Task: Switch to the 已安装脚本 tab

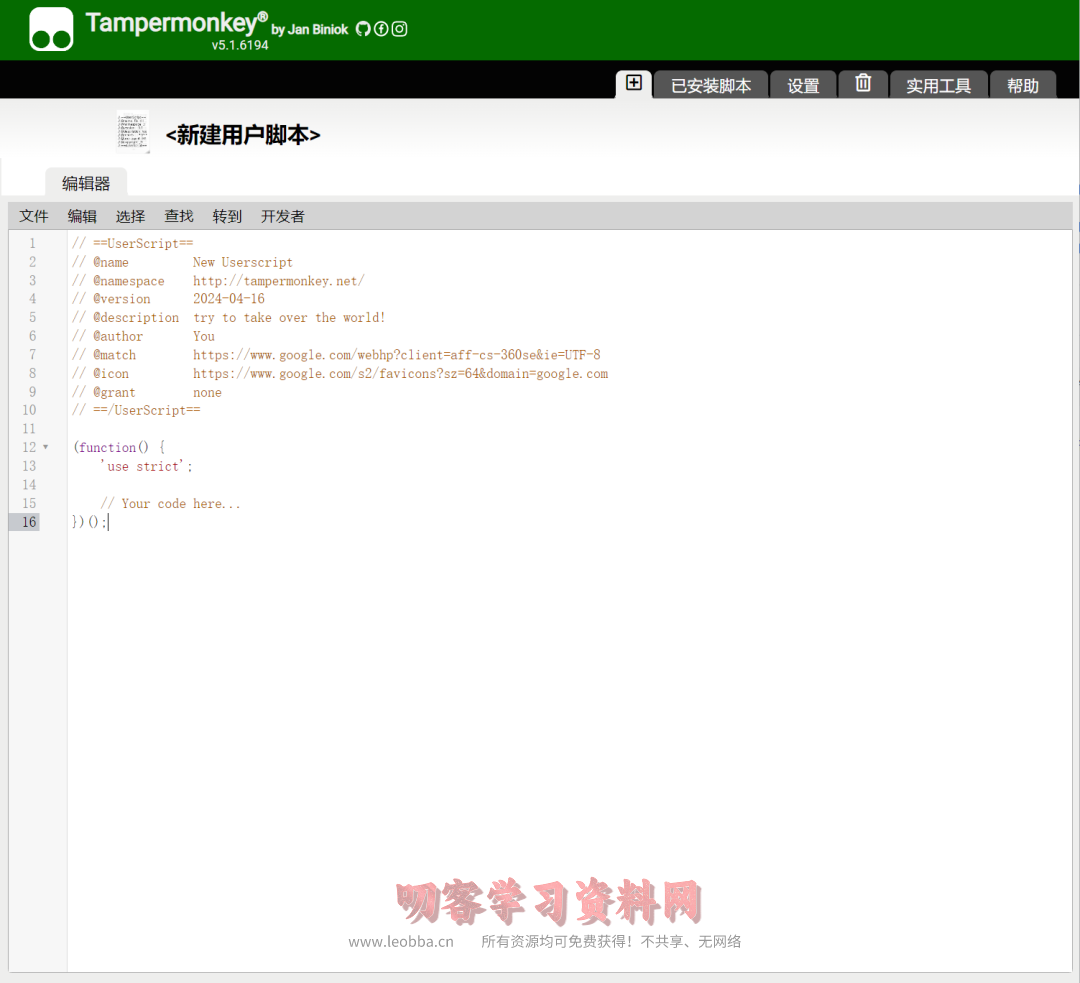Action: [x=710, y=86]
